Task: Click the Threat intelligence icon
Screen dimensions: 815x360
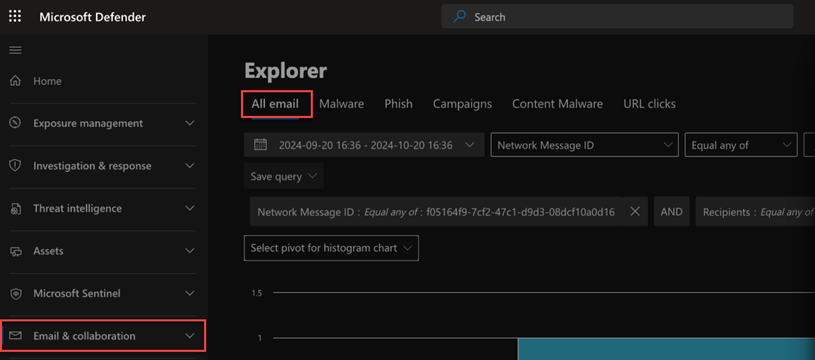Action: point(16,208)
